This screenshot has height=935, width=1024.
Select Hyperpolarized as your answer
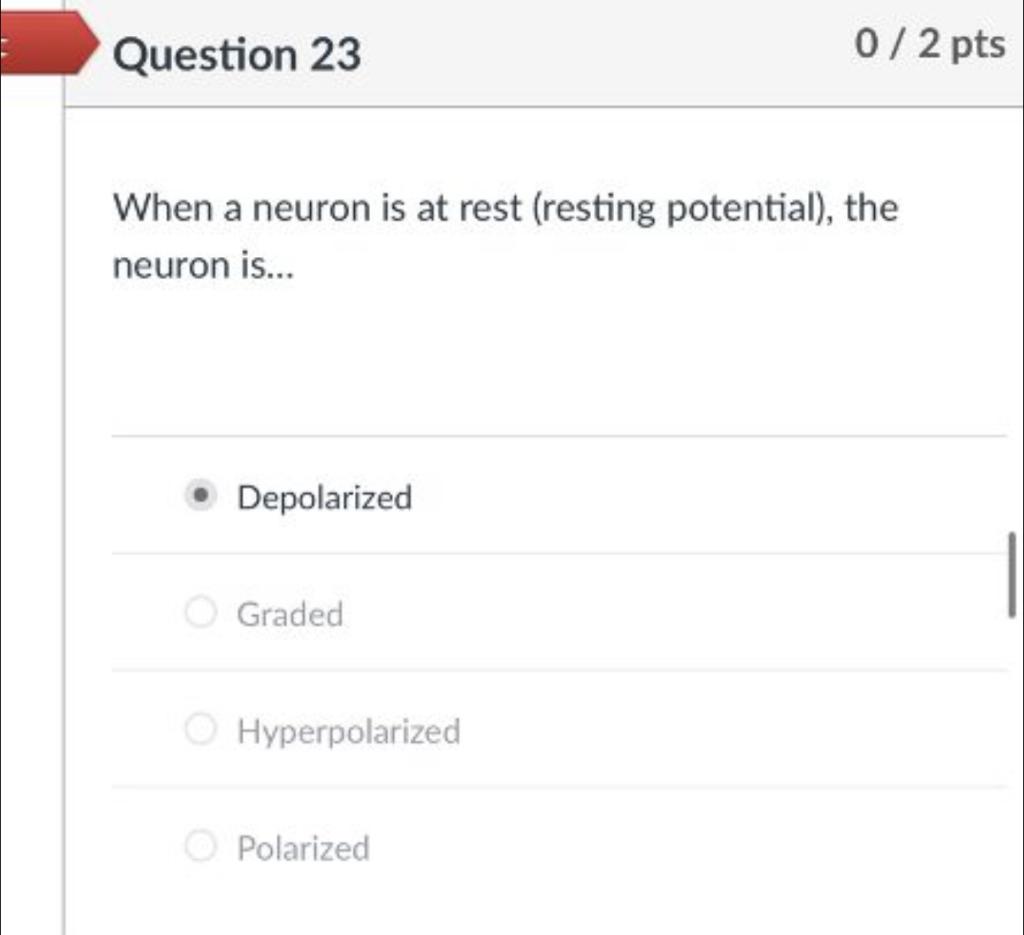pos(200,728)
